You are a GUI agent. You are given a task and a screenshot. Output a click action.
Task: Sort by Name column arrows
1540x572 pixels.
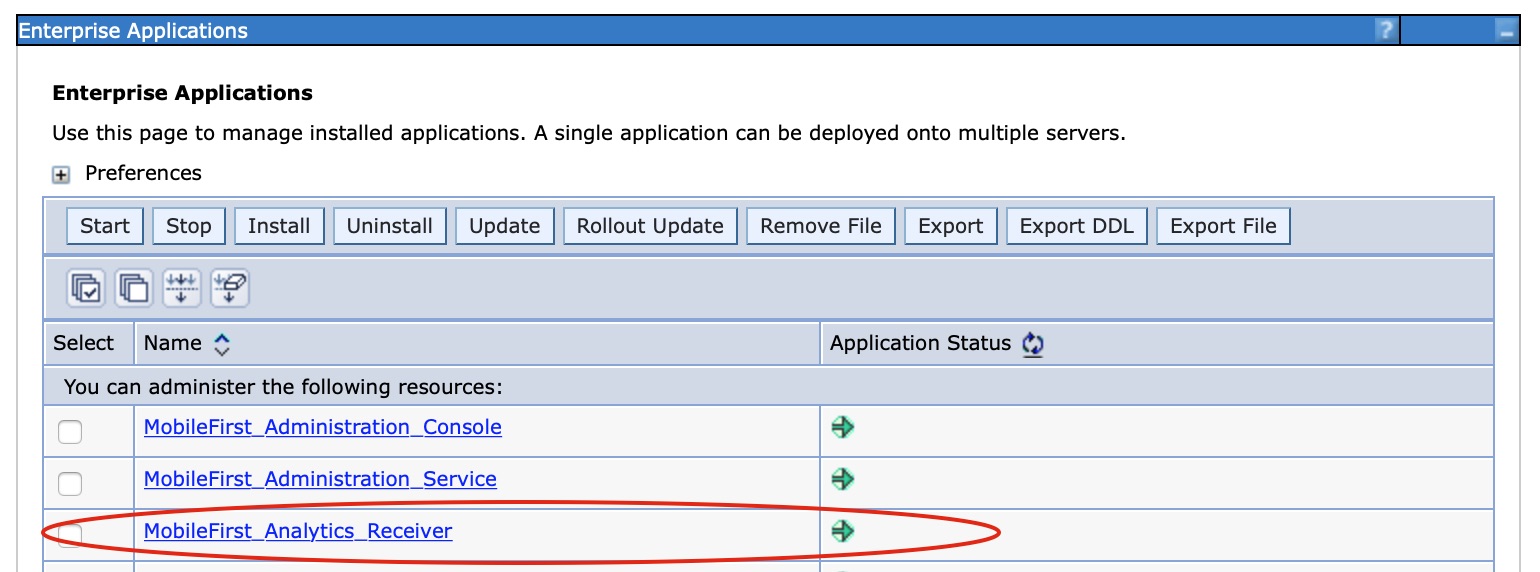coord(222,344)
